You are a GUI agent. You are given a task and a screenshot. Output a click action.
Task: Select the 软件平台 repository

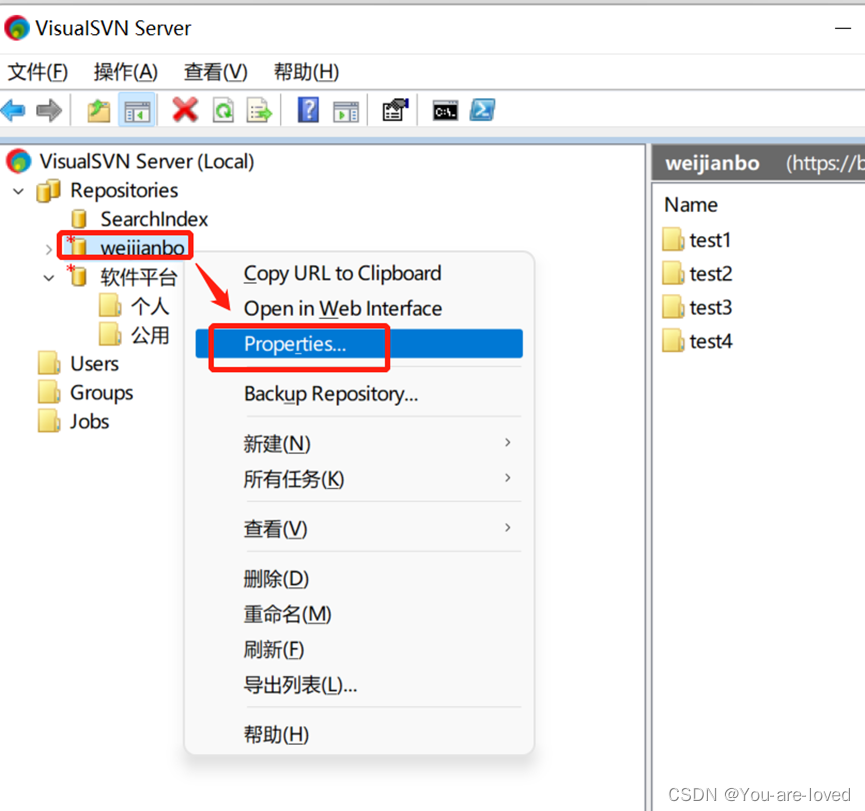coord(138,277)
